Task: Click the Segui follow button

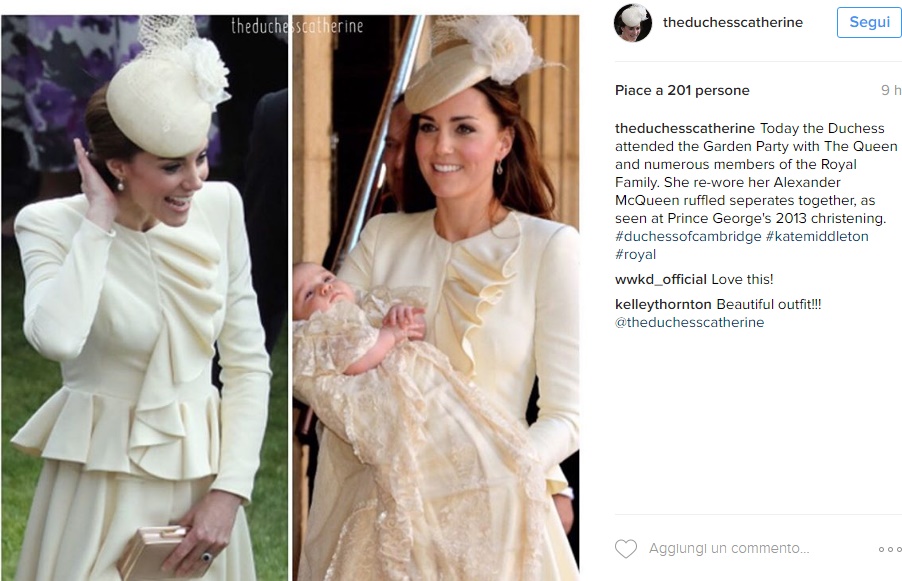Action: coord(869,22)
